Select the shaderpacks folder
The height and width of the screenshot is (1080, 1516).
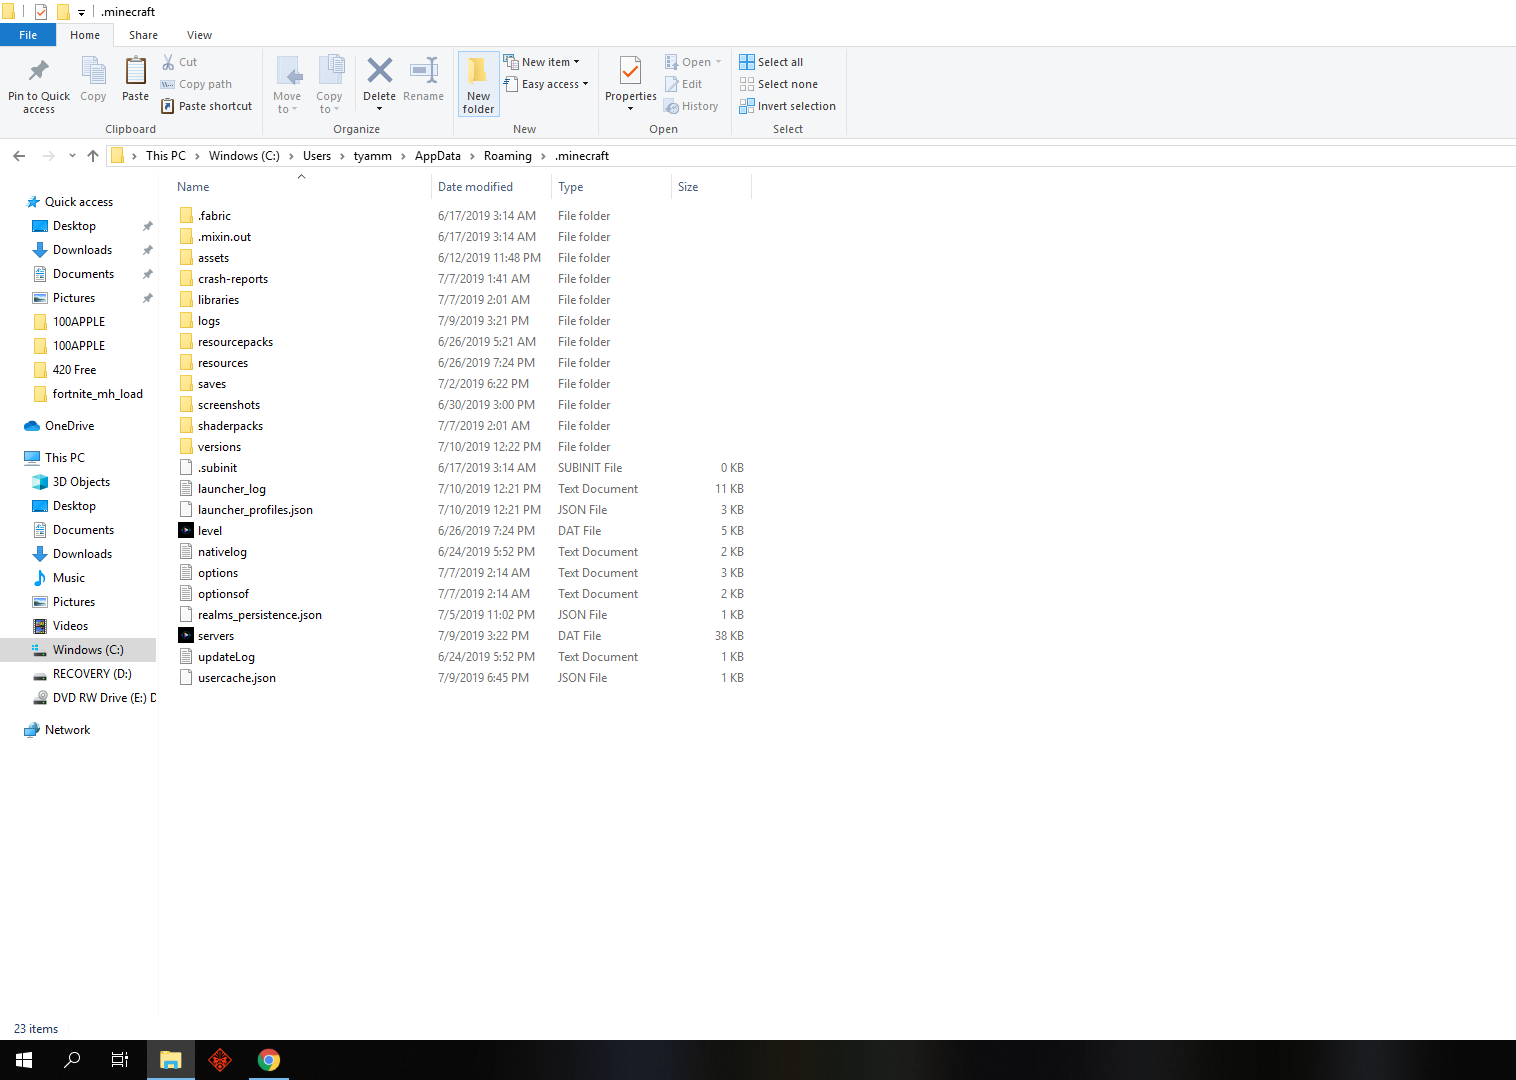tap(230, 426)
